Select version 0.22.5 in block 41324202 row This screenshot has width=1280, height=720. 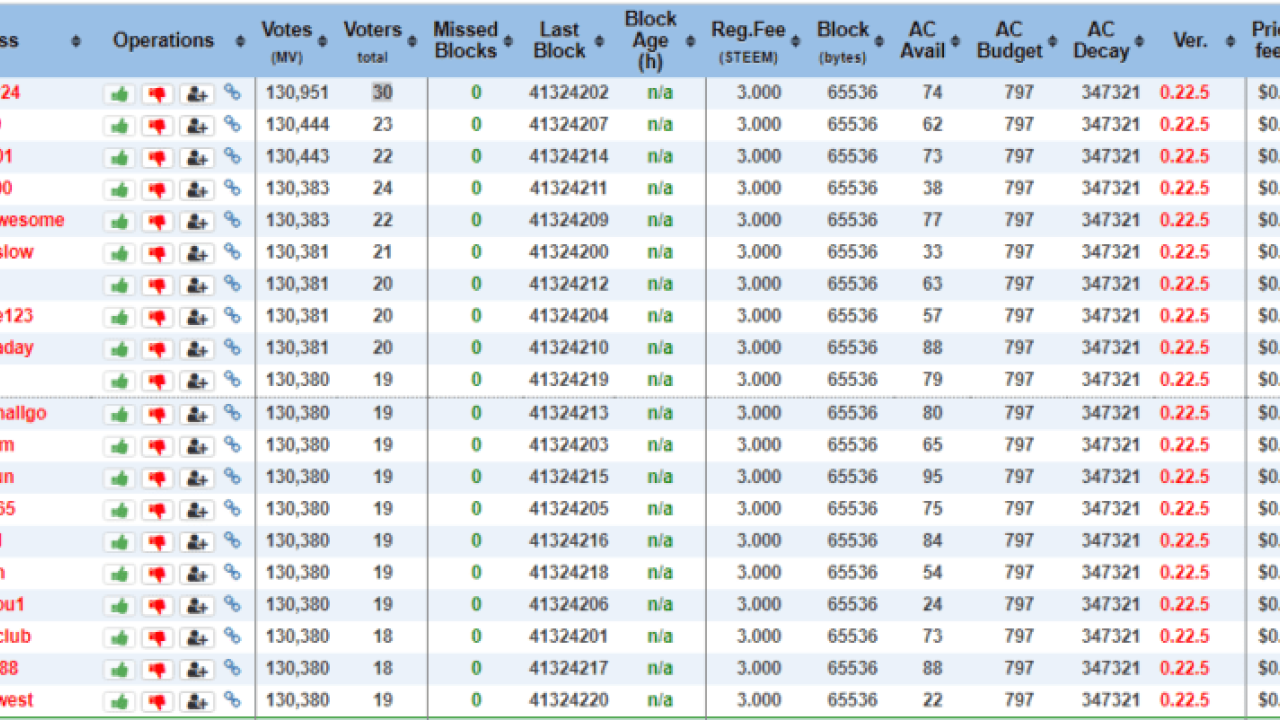[x=1185, y=92]
